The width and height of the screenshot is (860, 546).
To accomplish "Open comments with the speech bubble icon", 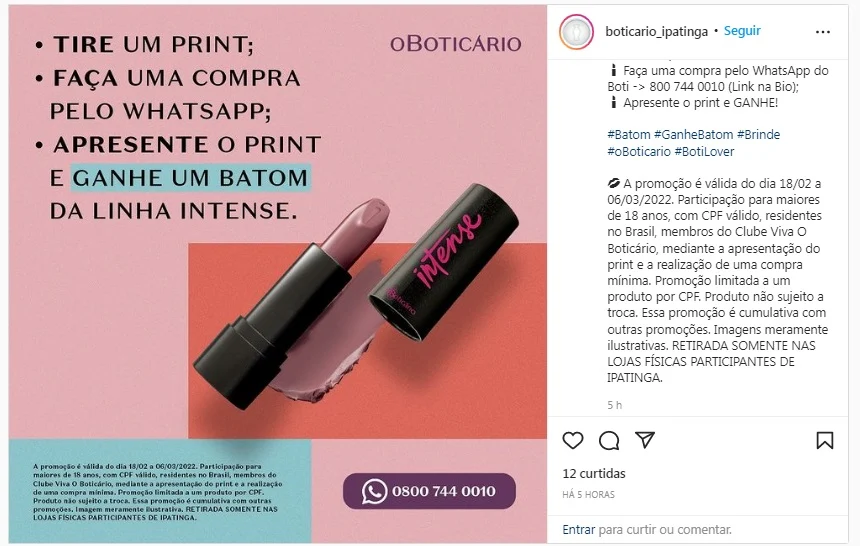I will pos(609,441).
